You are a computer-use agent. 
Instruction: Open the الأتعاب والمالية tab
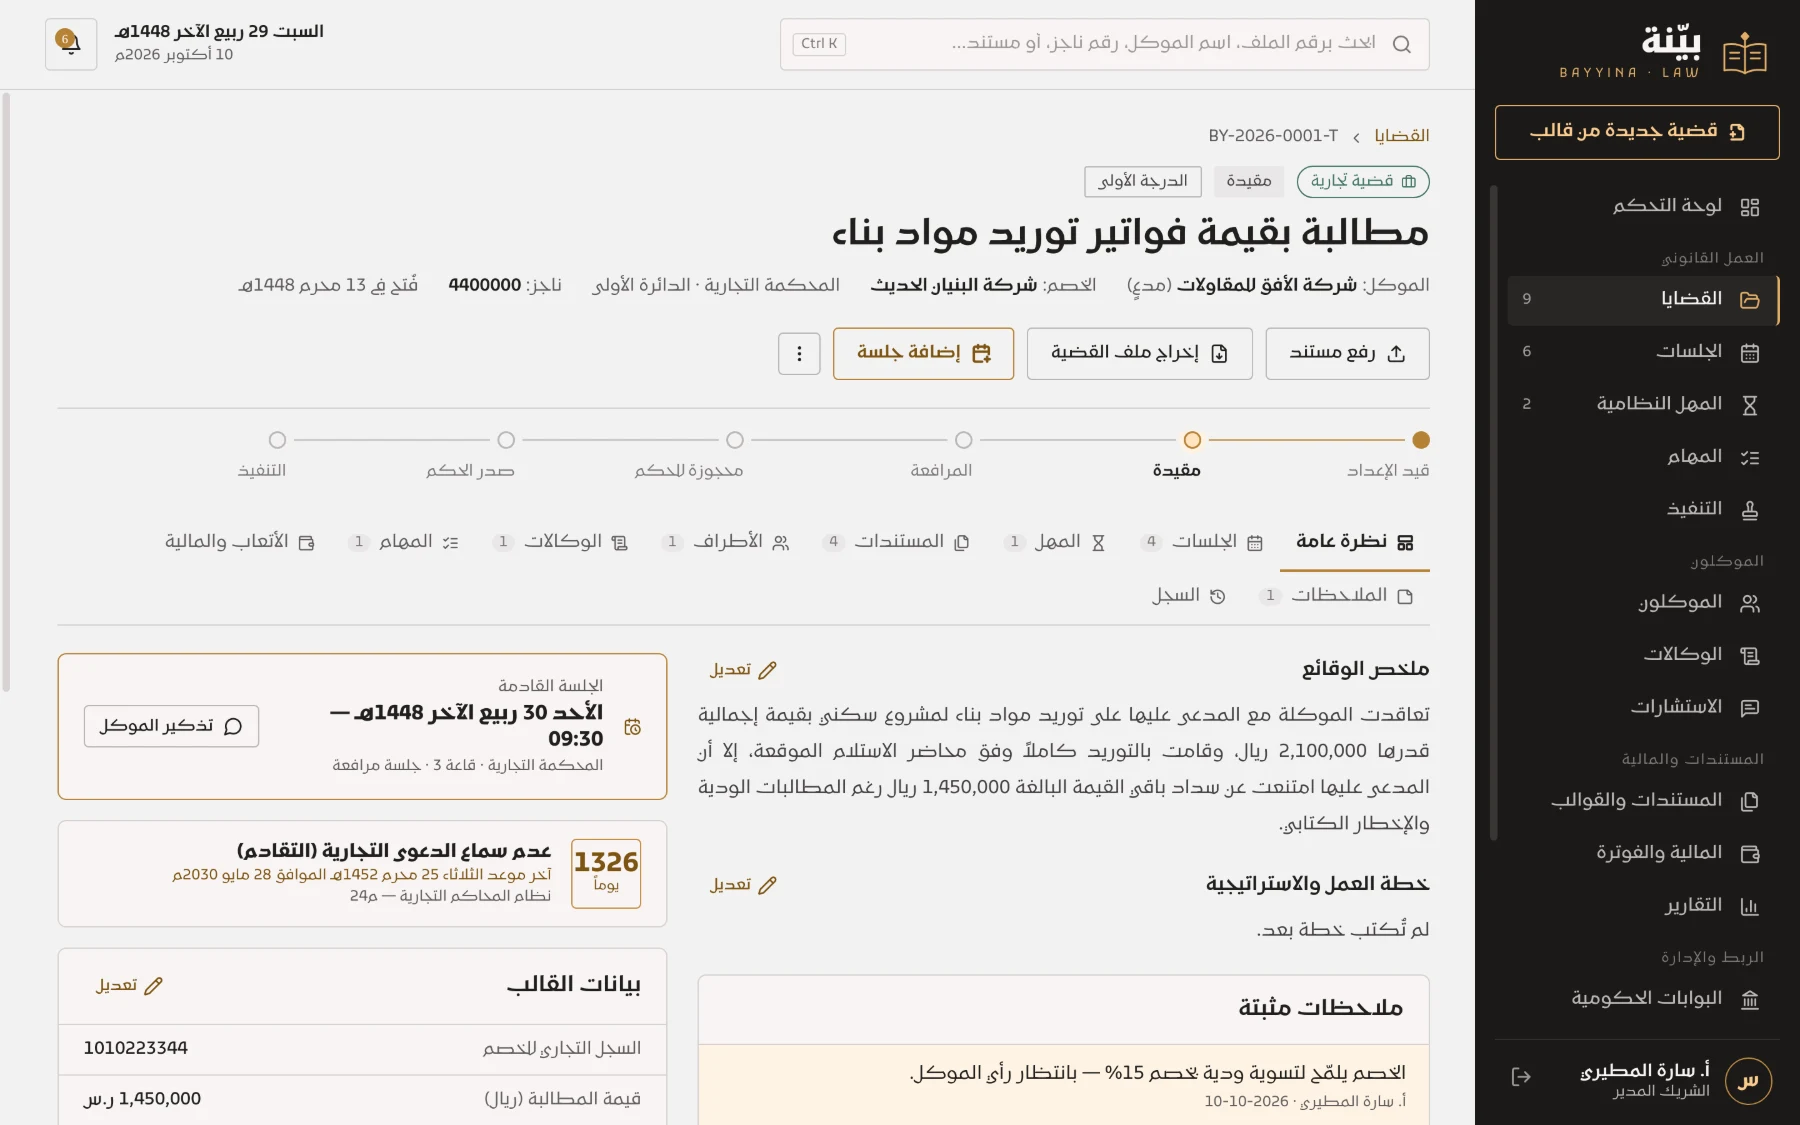[x=240, y=542]
